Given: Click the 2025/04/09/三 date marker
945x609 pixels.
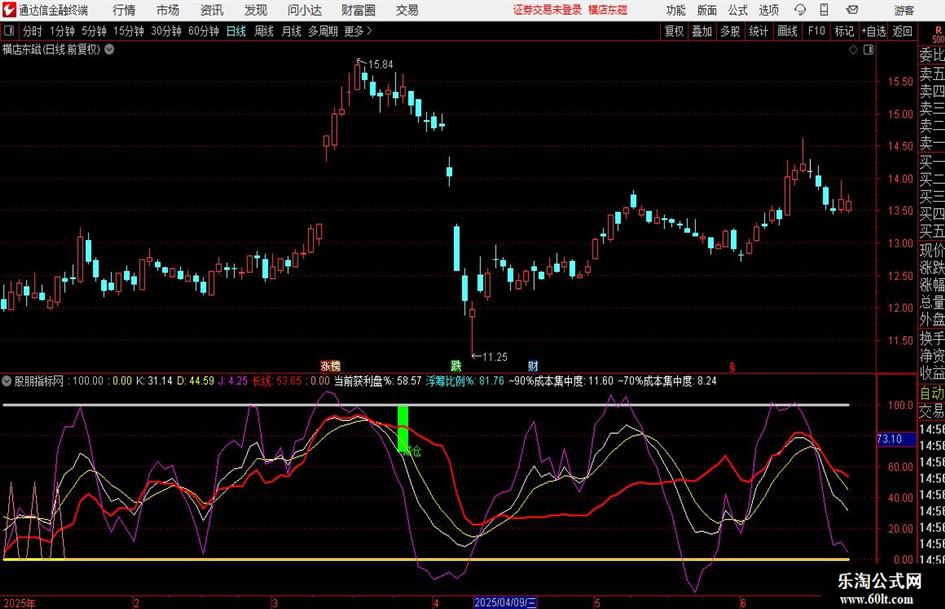Looking at the screenshot, I should [x=505, y=602].
